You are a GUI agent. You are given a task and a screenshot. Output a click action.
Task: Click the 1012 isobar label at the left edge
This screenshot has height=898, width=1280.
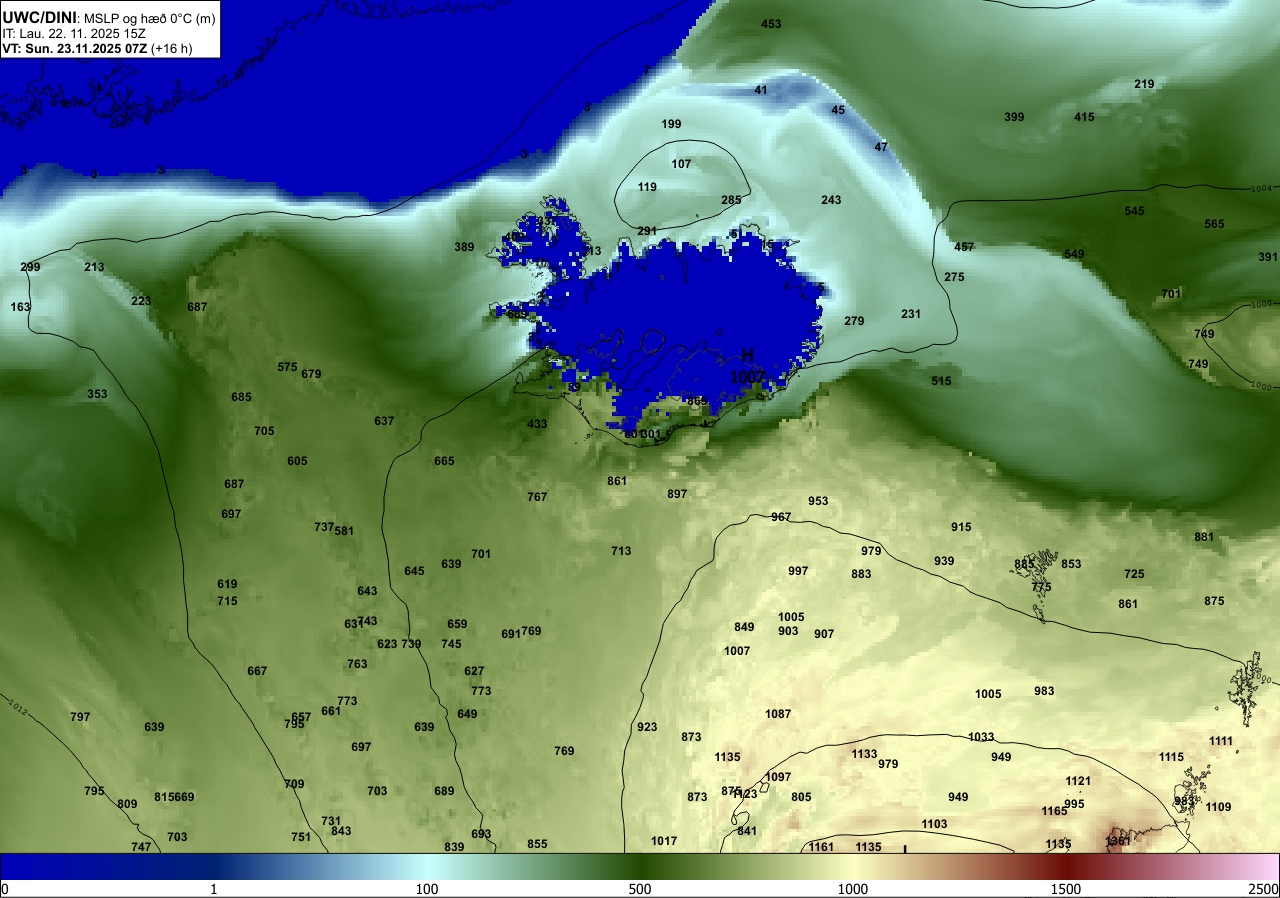pyautogui.click(x=16, y=708)
